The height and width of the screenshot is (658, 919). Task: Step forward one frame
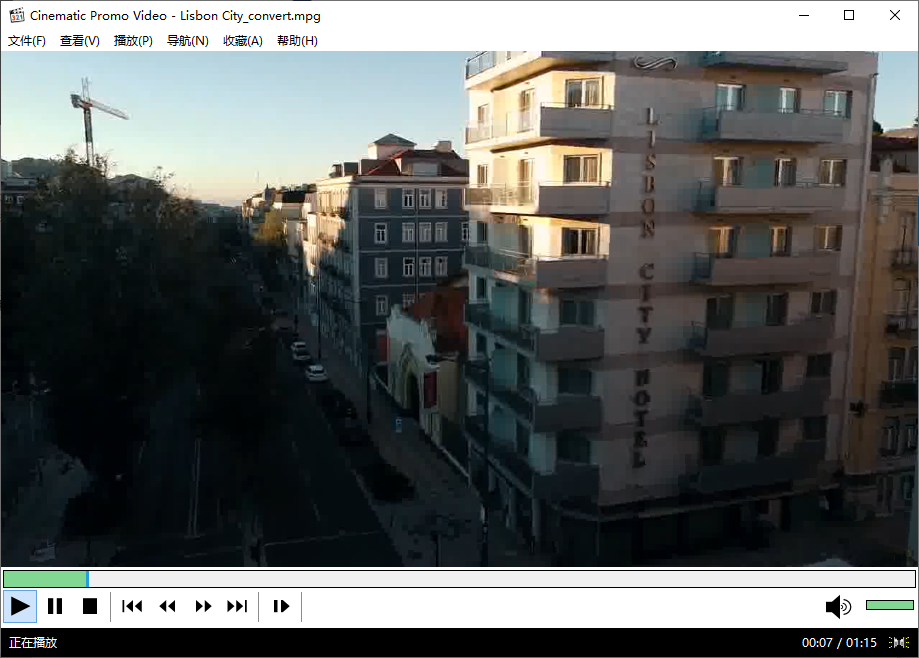[x=281, y=606]
